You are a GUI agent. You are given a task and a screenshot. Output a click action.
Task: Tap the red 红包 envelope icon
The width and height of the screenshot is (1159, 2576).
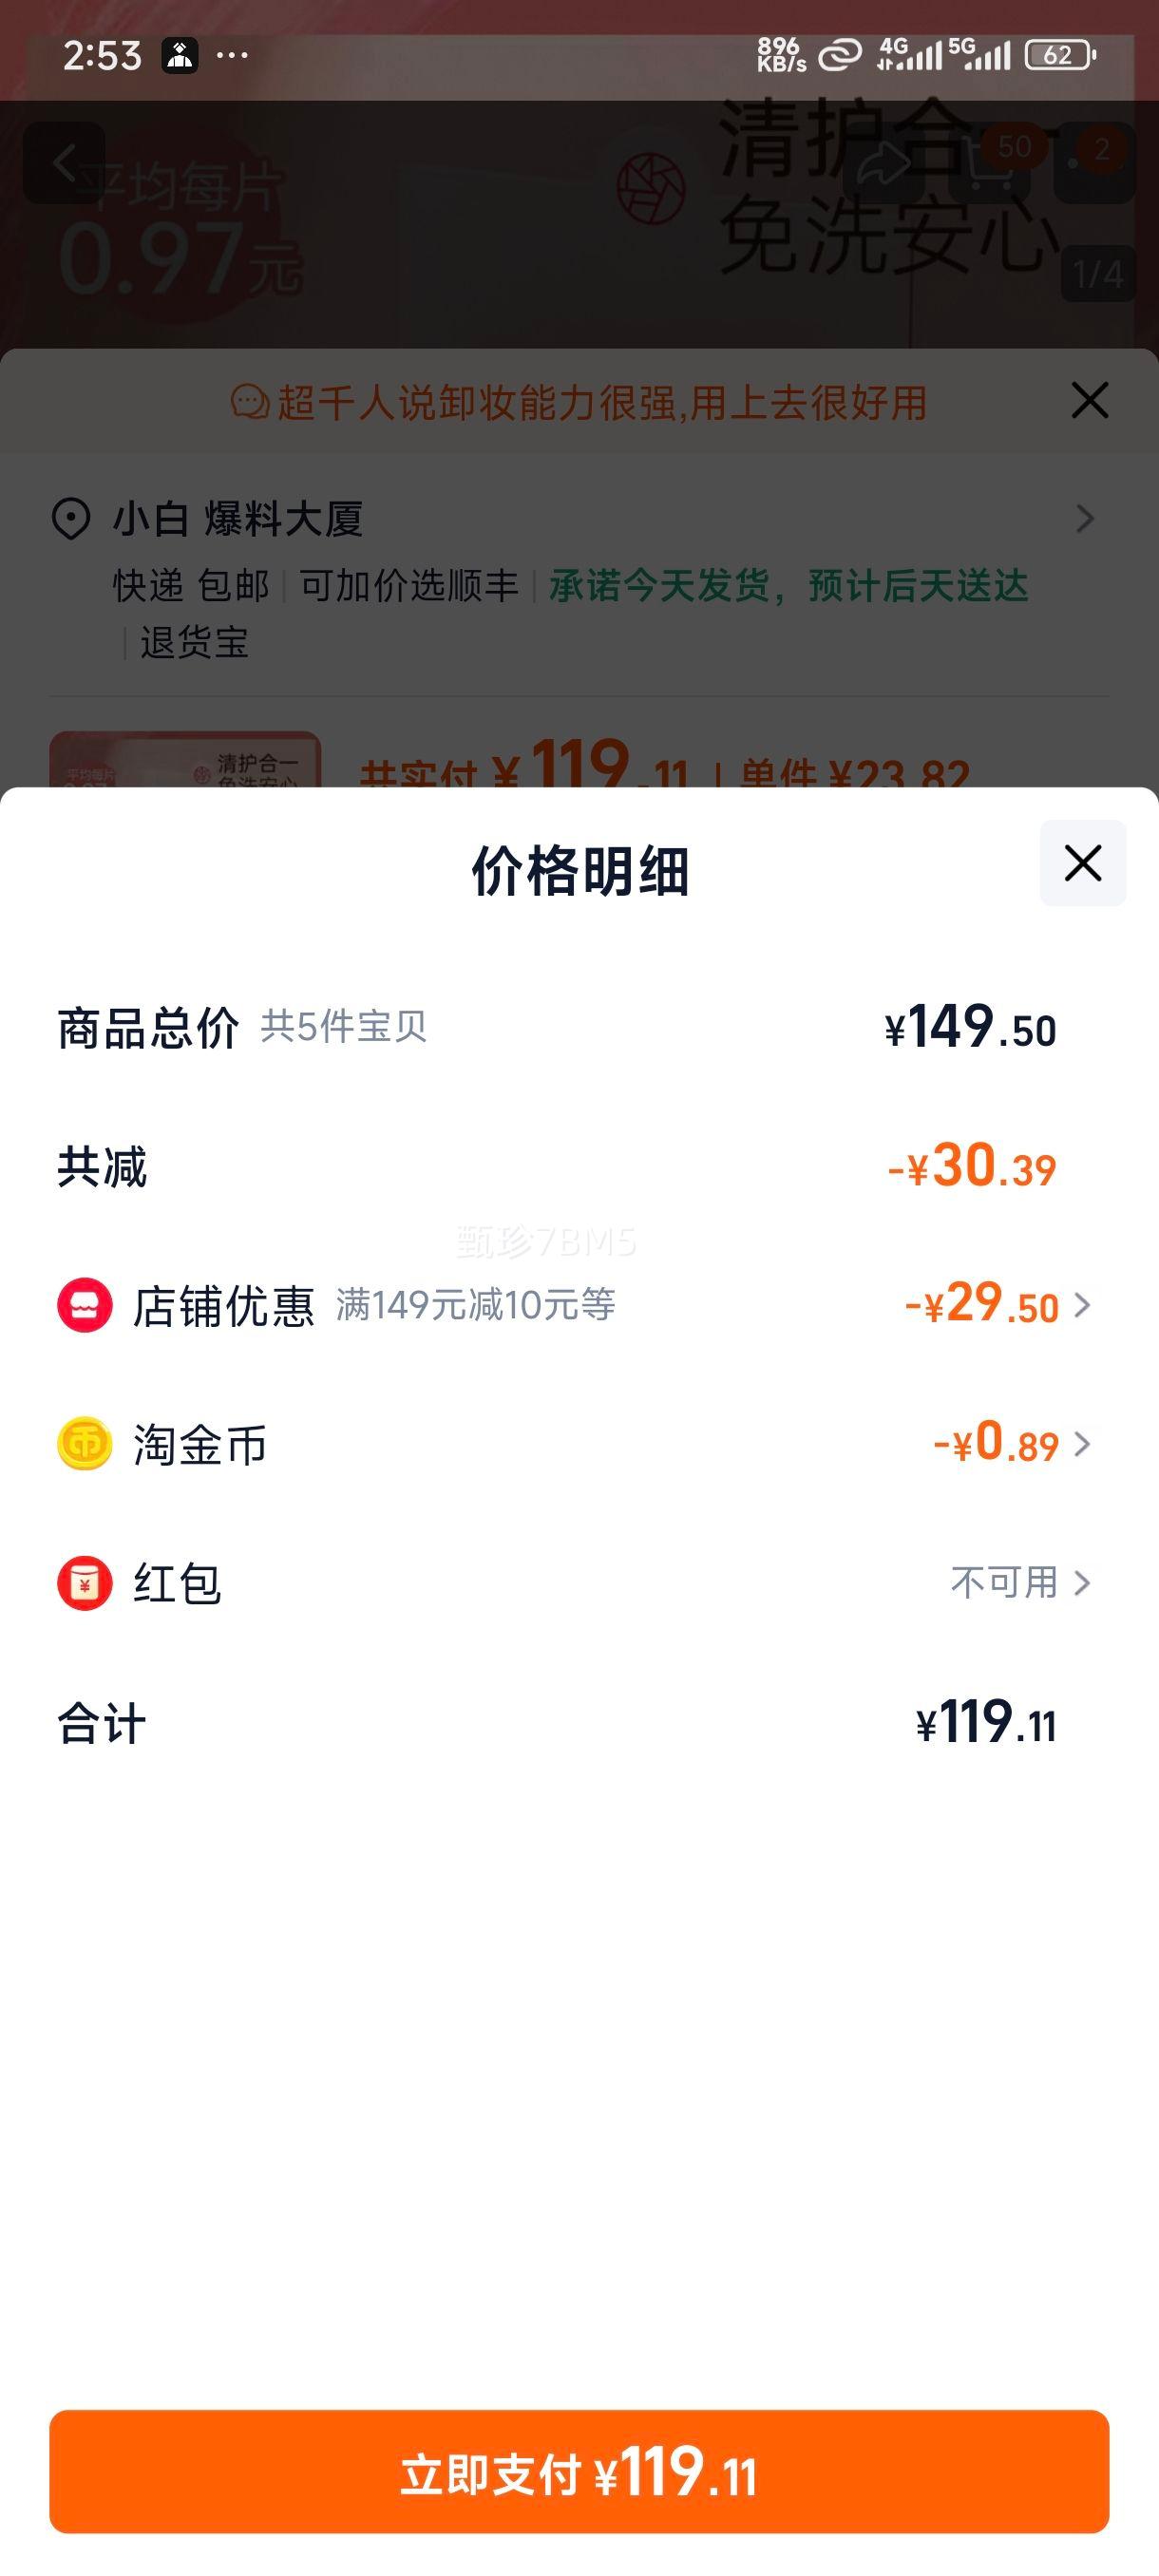coord(85,1583)
